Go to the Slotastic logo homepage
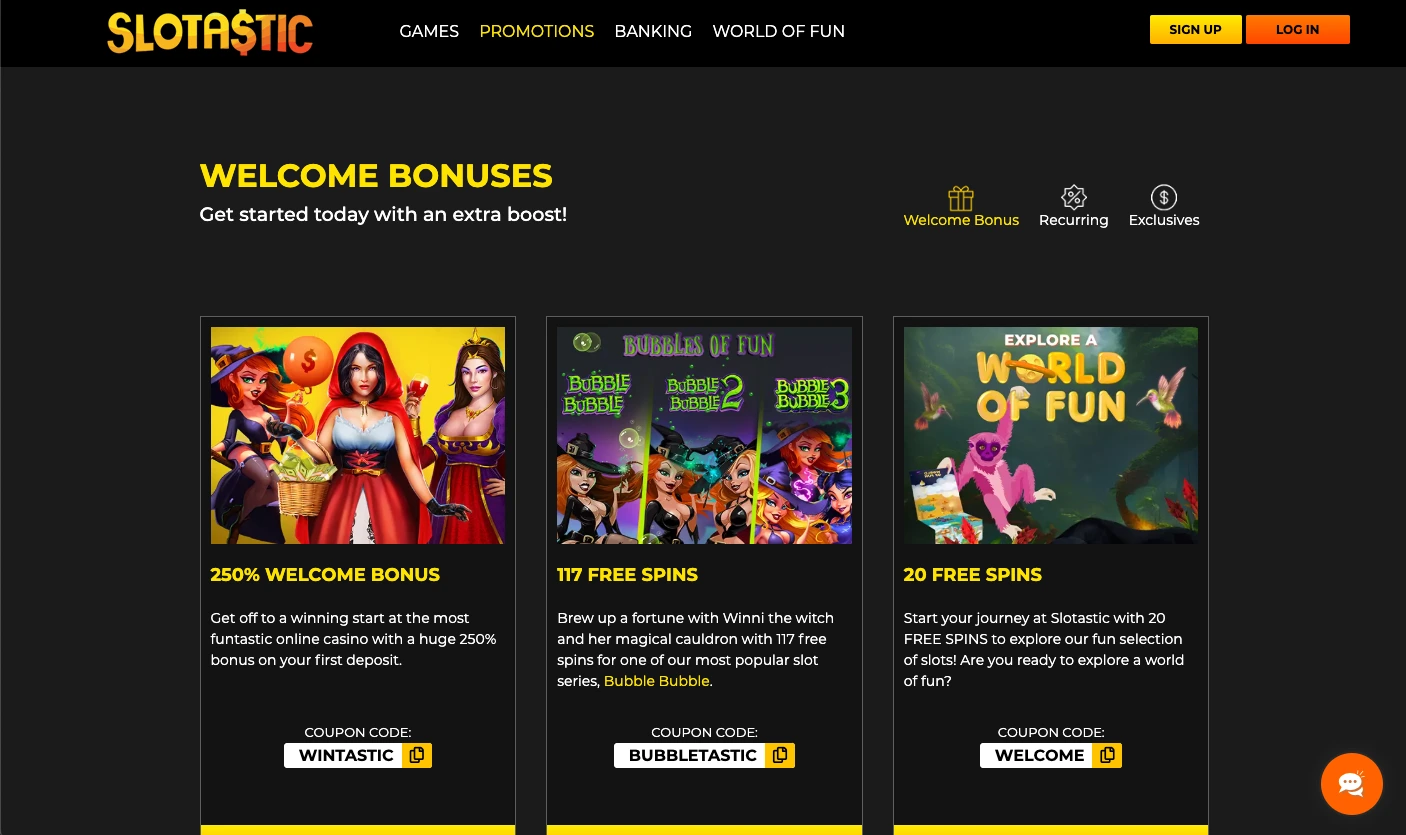Image resolution: width=1406 pixels, height=835 pixels. (x=210, y=32)
